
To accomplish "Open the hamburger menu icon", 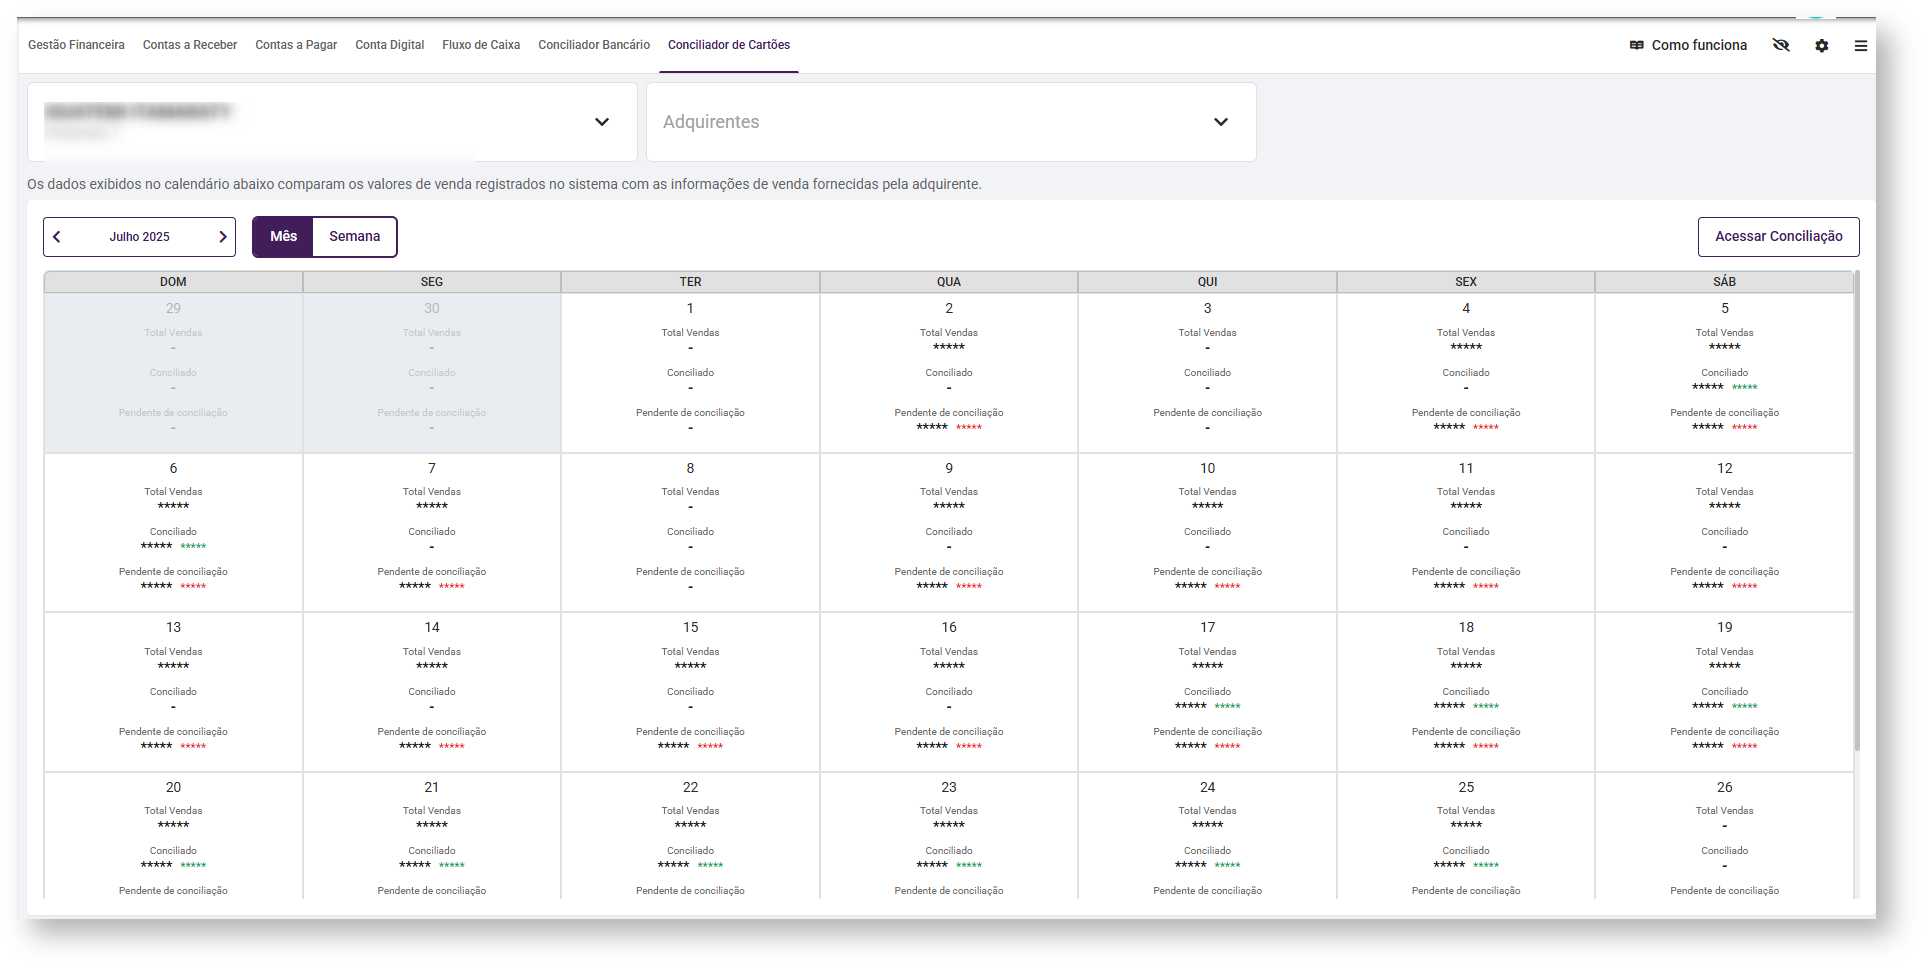I will (1860, 46).
